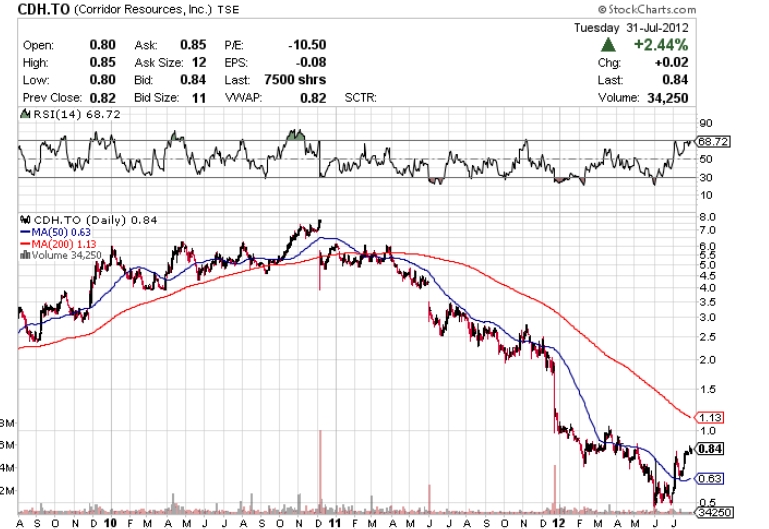
Task: Click the blue MA(50) legend line
Action: pyautogui.click(x=25, y=232)
